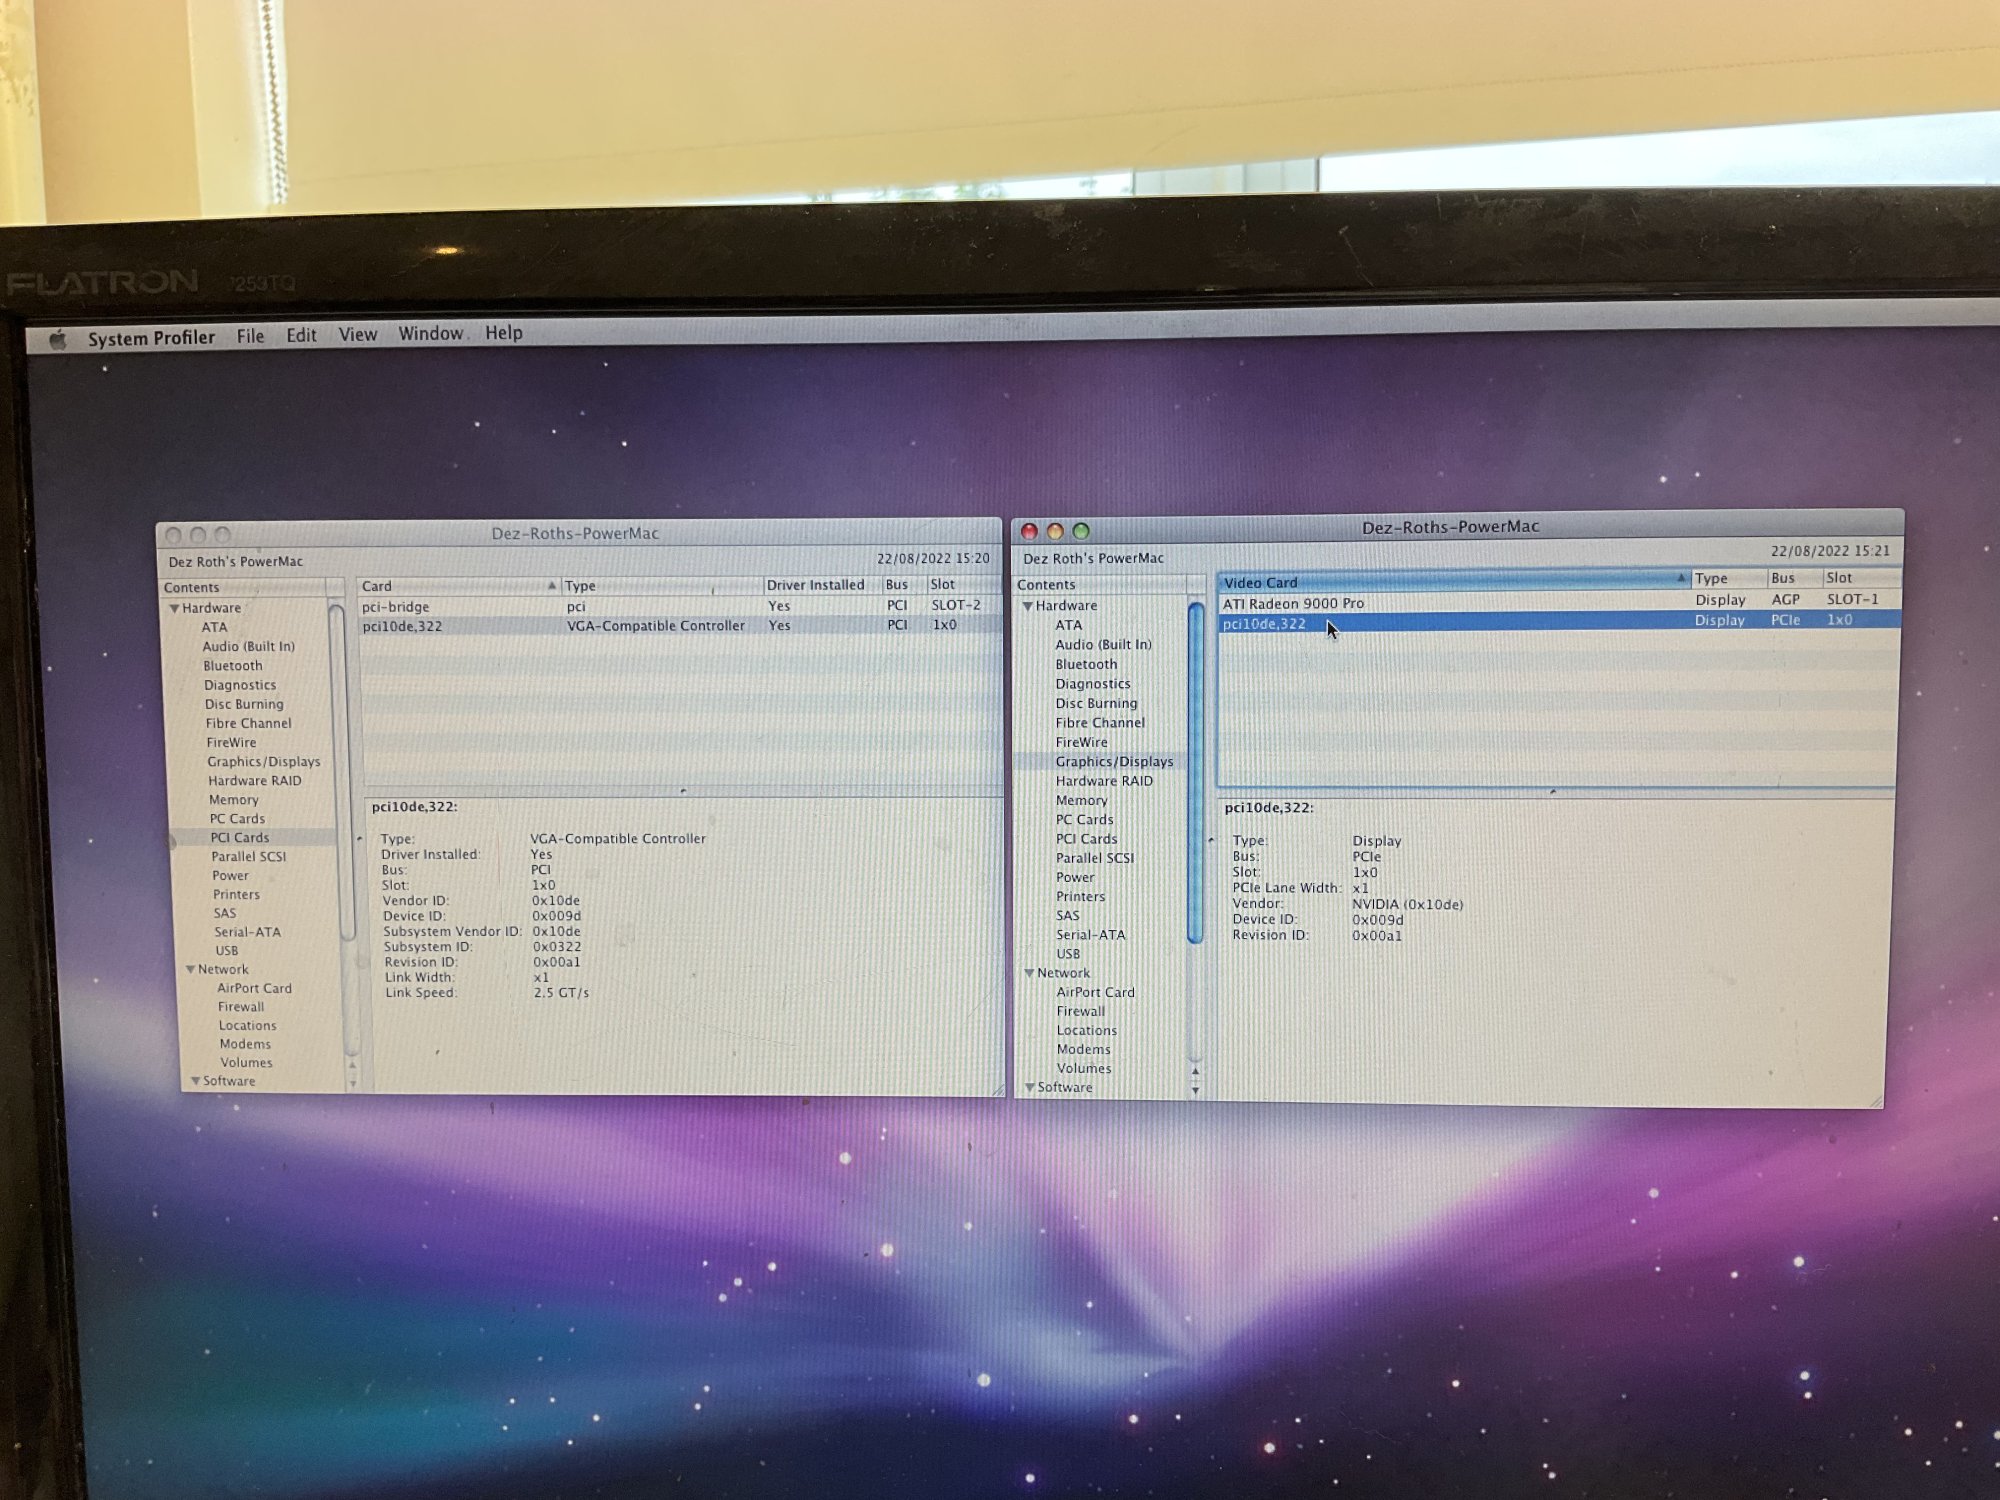Select Bluetooth in right window sidebar
Image resolution: width=2000 pixels, height=1500 pixels.
[1086, 664]
